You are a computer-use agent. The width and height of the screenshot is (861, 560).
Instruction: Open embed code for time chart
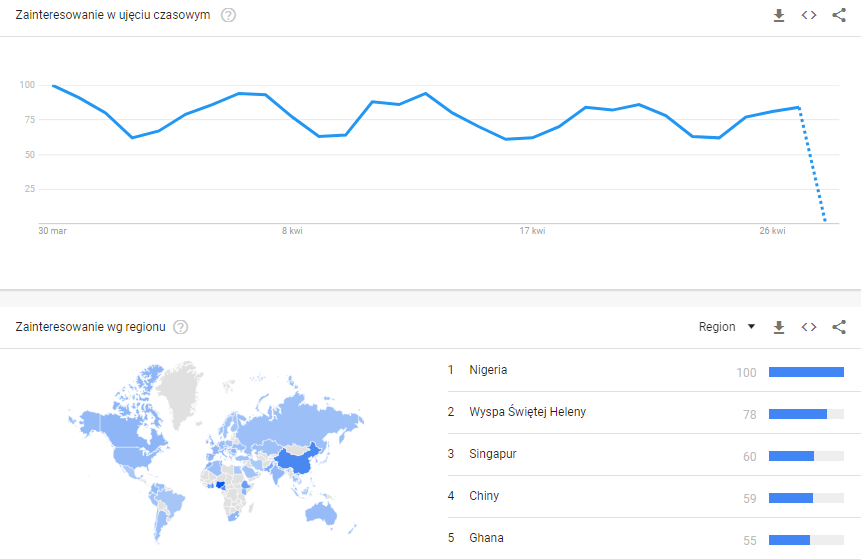click(809, 15)
